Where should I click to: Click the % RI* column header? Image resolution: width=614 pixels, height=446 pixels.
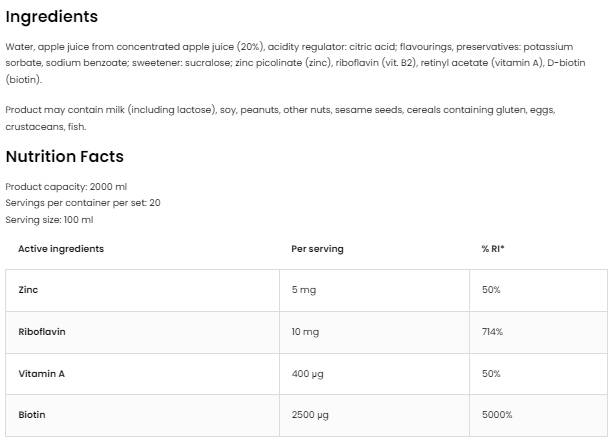click(x=493, y=249)
